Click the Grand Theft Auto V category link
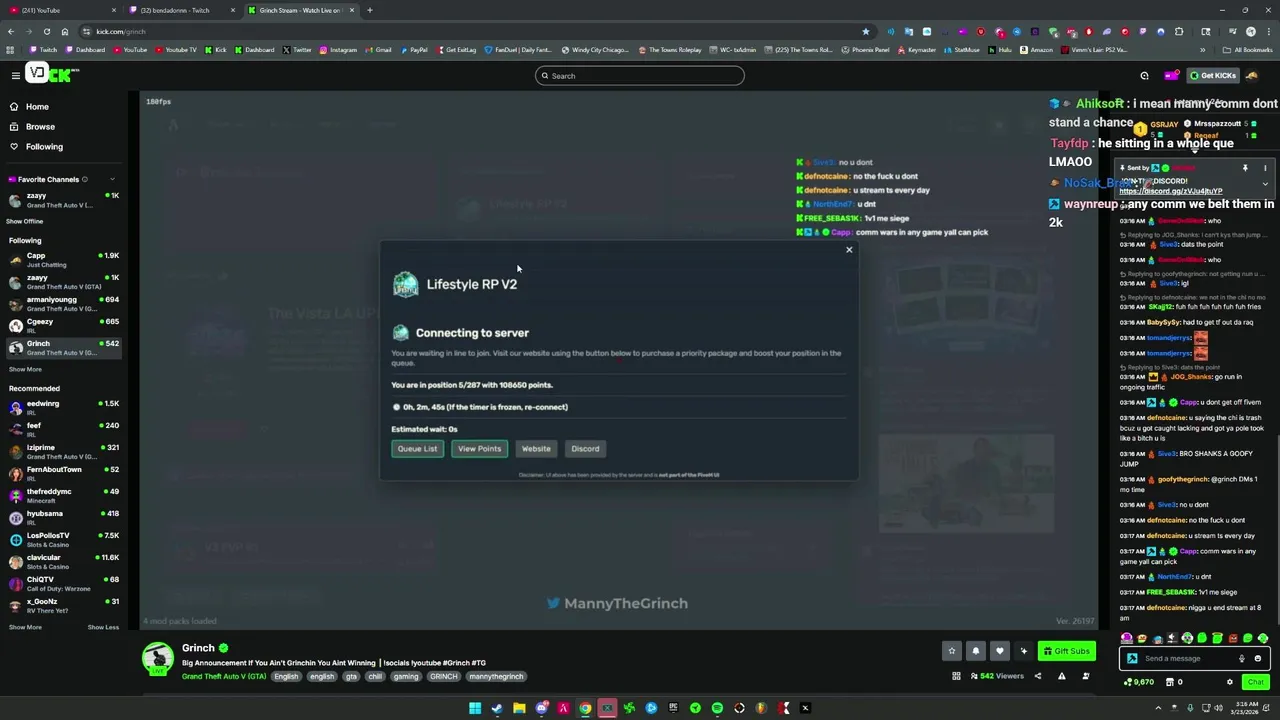 224,676
